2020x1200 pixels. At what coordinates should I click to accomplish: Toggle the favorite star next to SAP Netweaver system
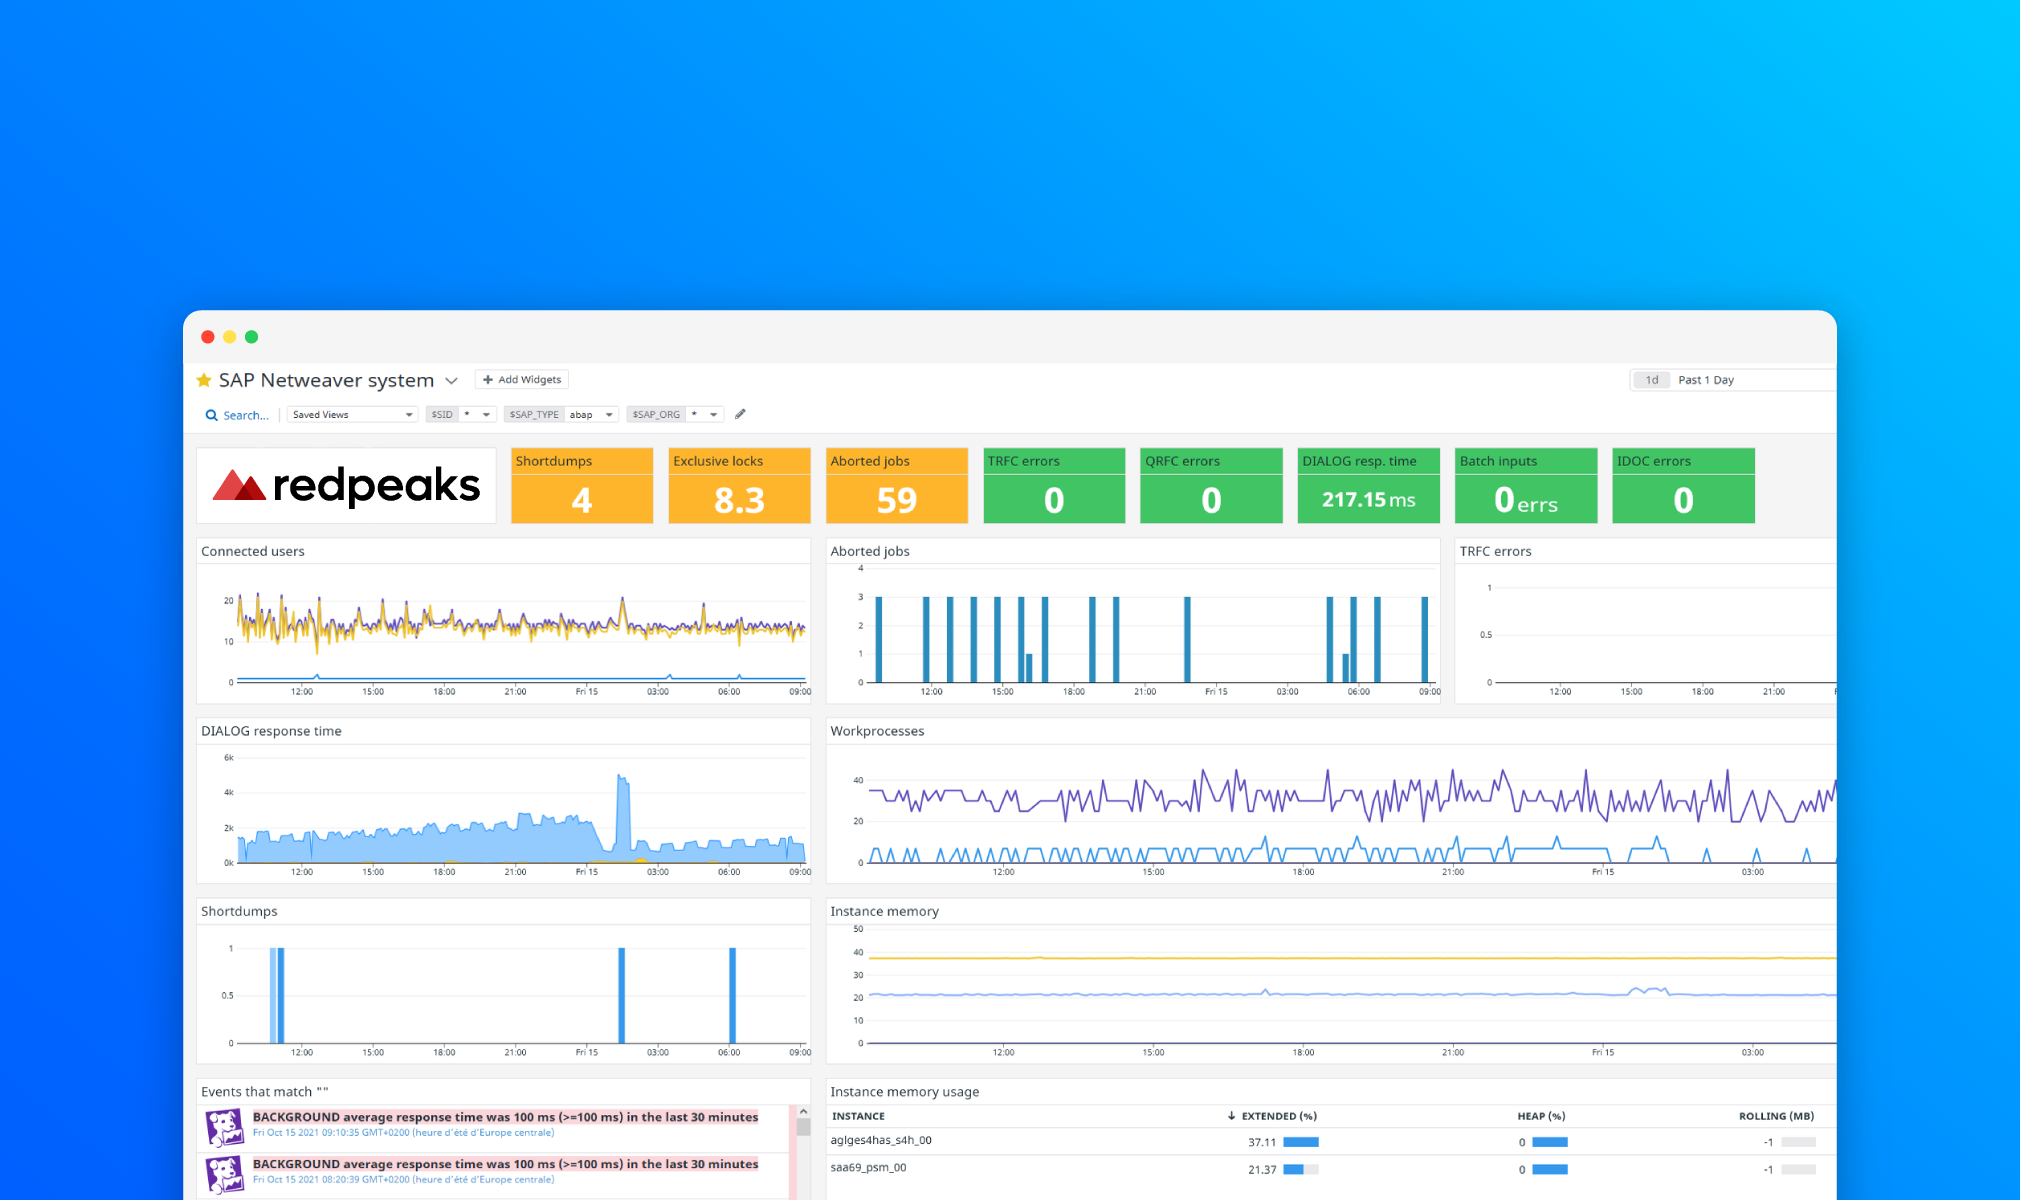(x=203, y=380)
